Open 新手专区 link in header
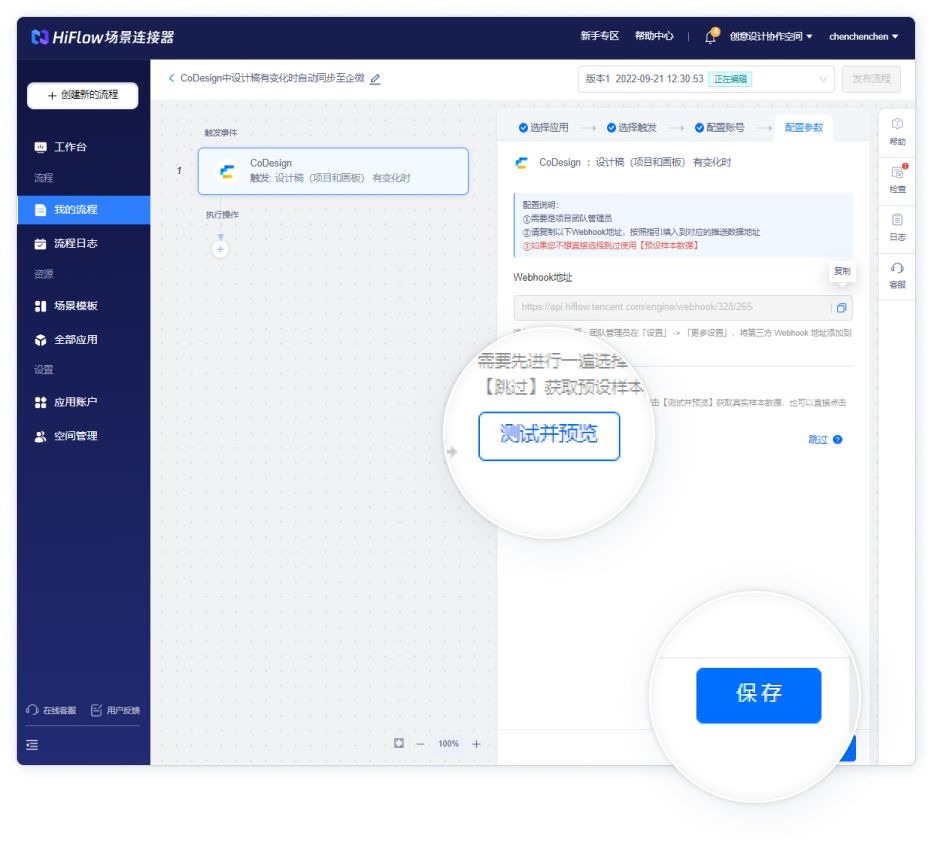 point(599,36)
